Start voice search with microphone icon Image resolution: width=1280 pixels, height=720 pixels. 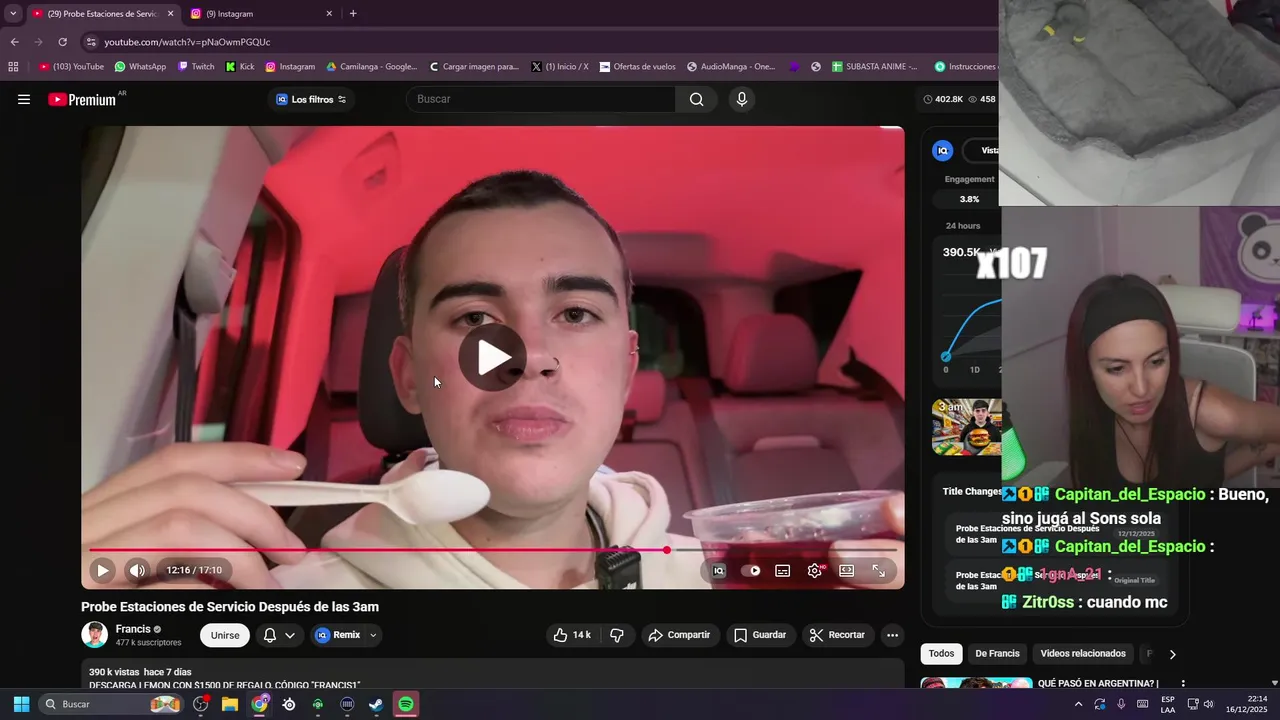(x=741, y=99)
